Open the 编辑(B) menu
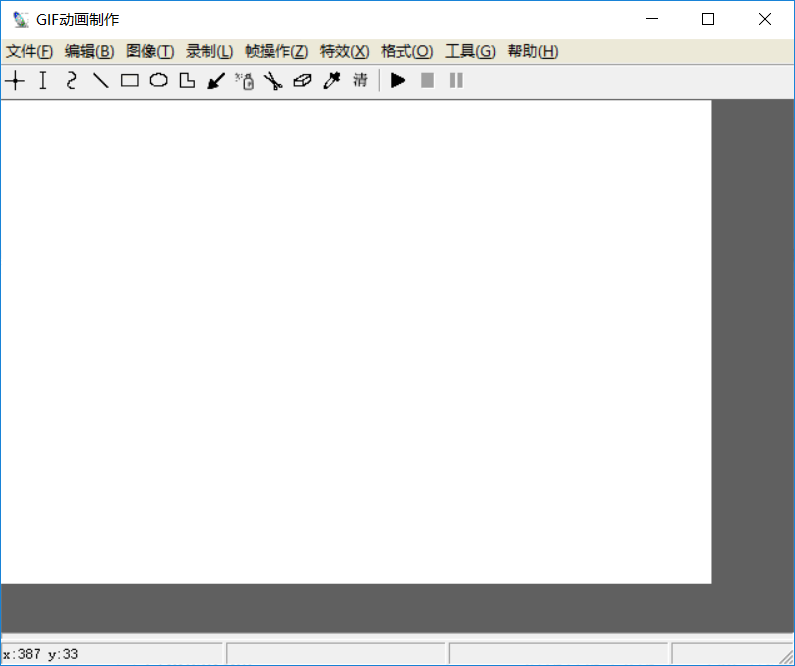This screenshot has width=795, height=666. click(x=90, y=51)
